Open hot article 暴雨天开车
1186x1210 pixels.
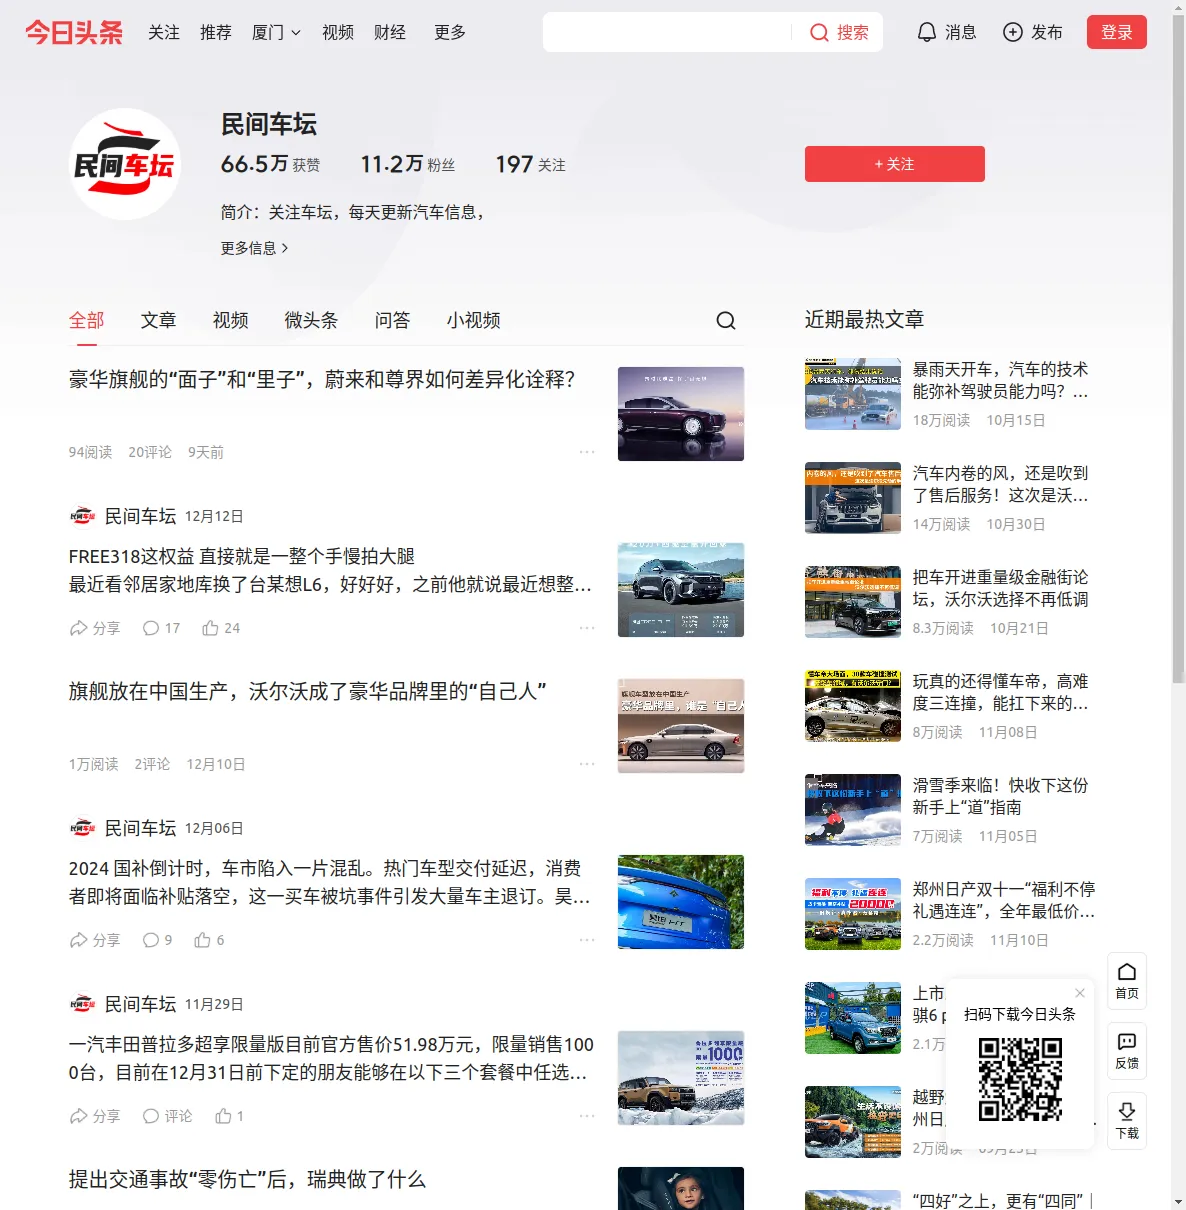tap(1001, 381)
